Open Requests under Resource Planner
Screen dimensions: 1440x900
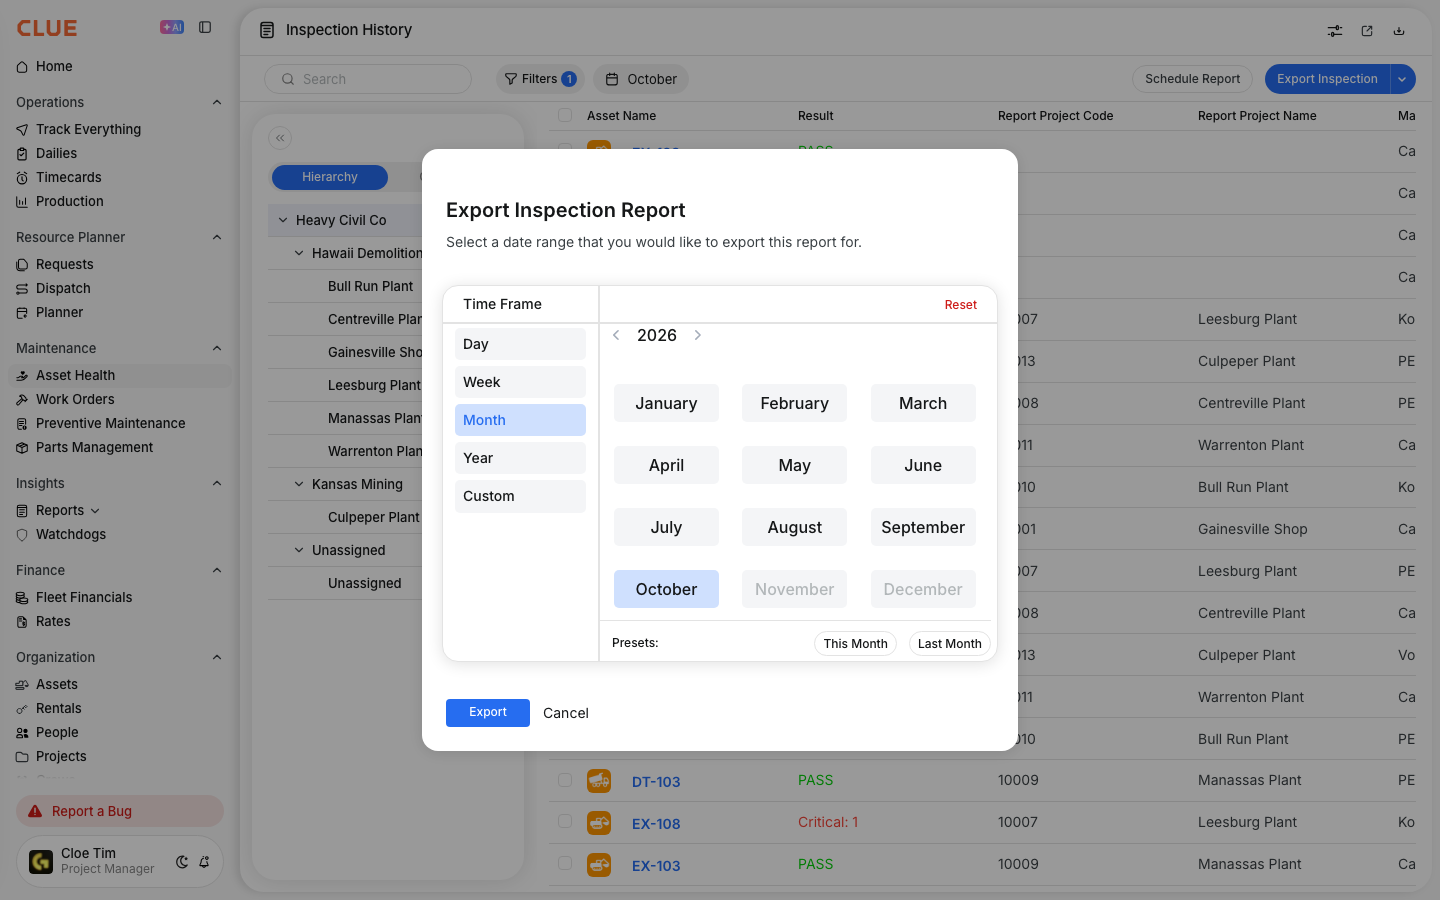[64, 264]
